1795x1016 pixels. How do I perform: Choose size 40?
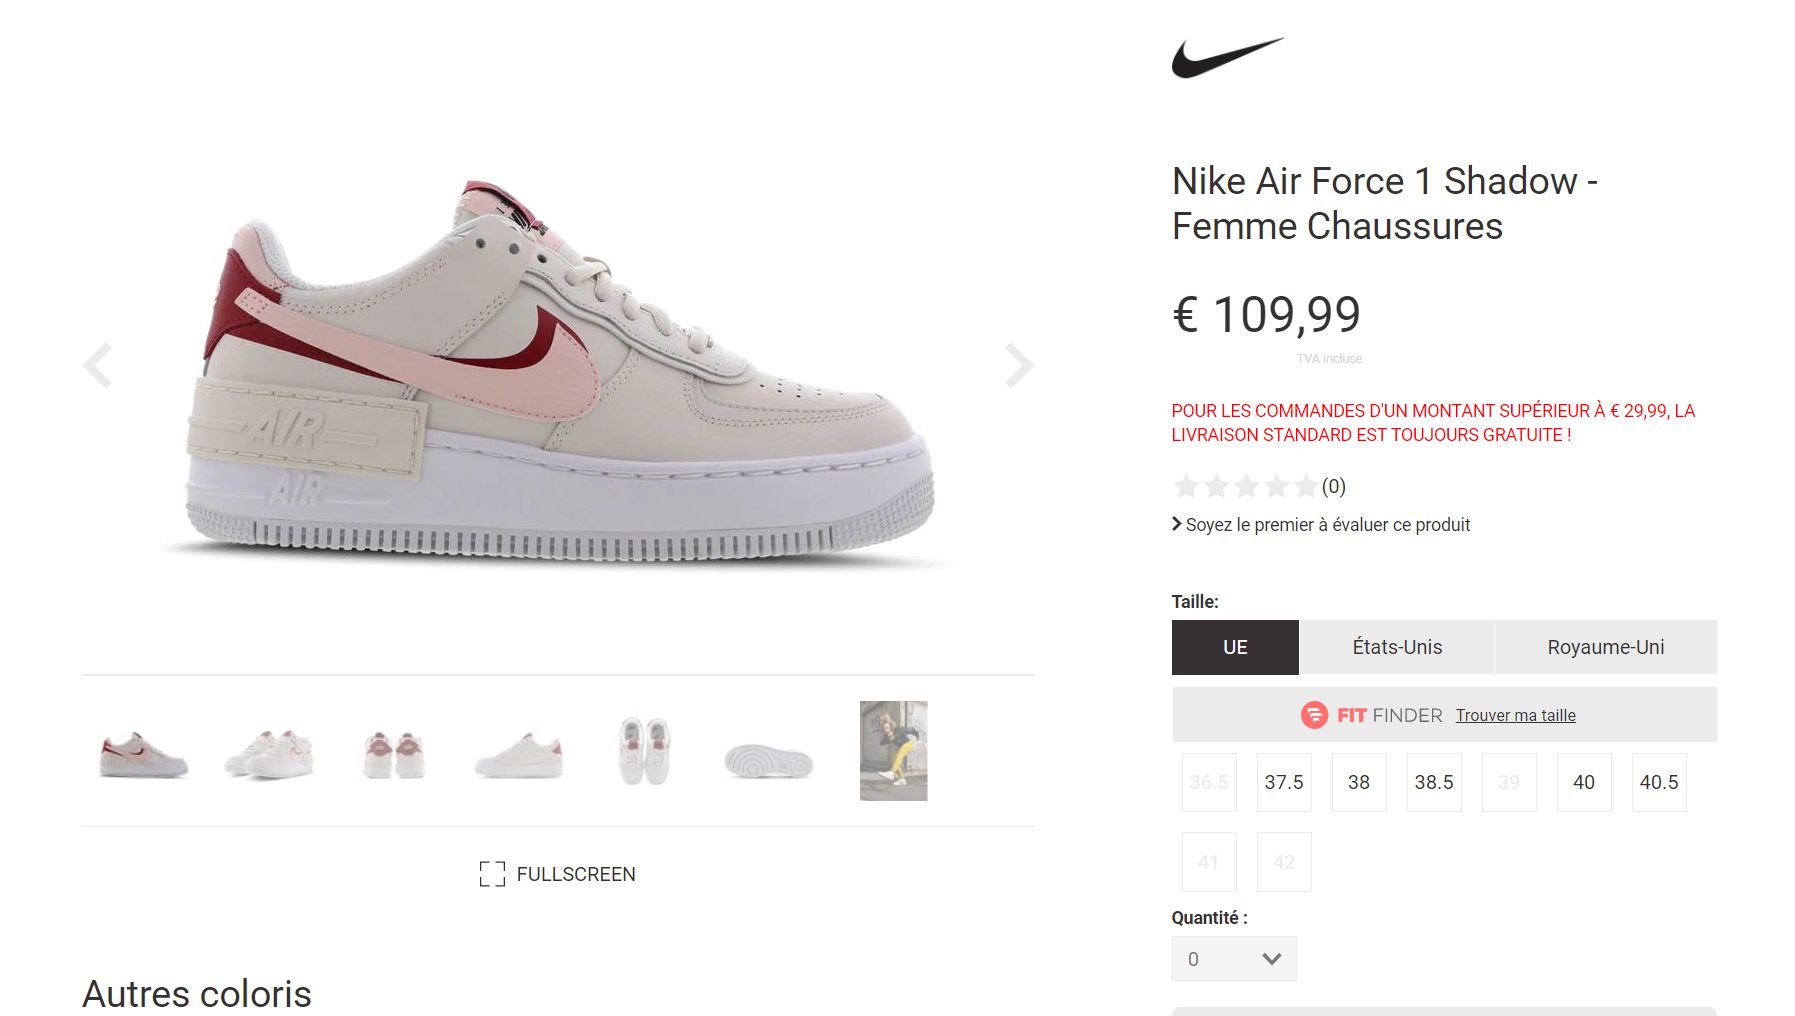[x=1584, y=782]
